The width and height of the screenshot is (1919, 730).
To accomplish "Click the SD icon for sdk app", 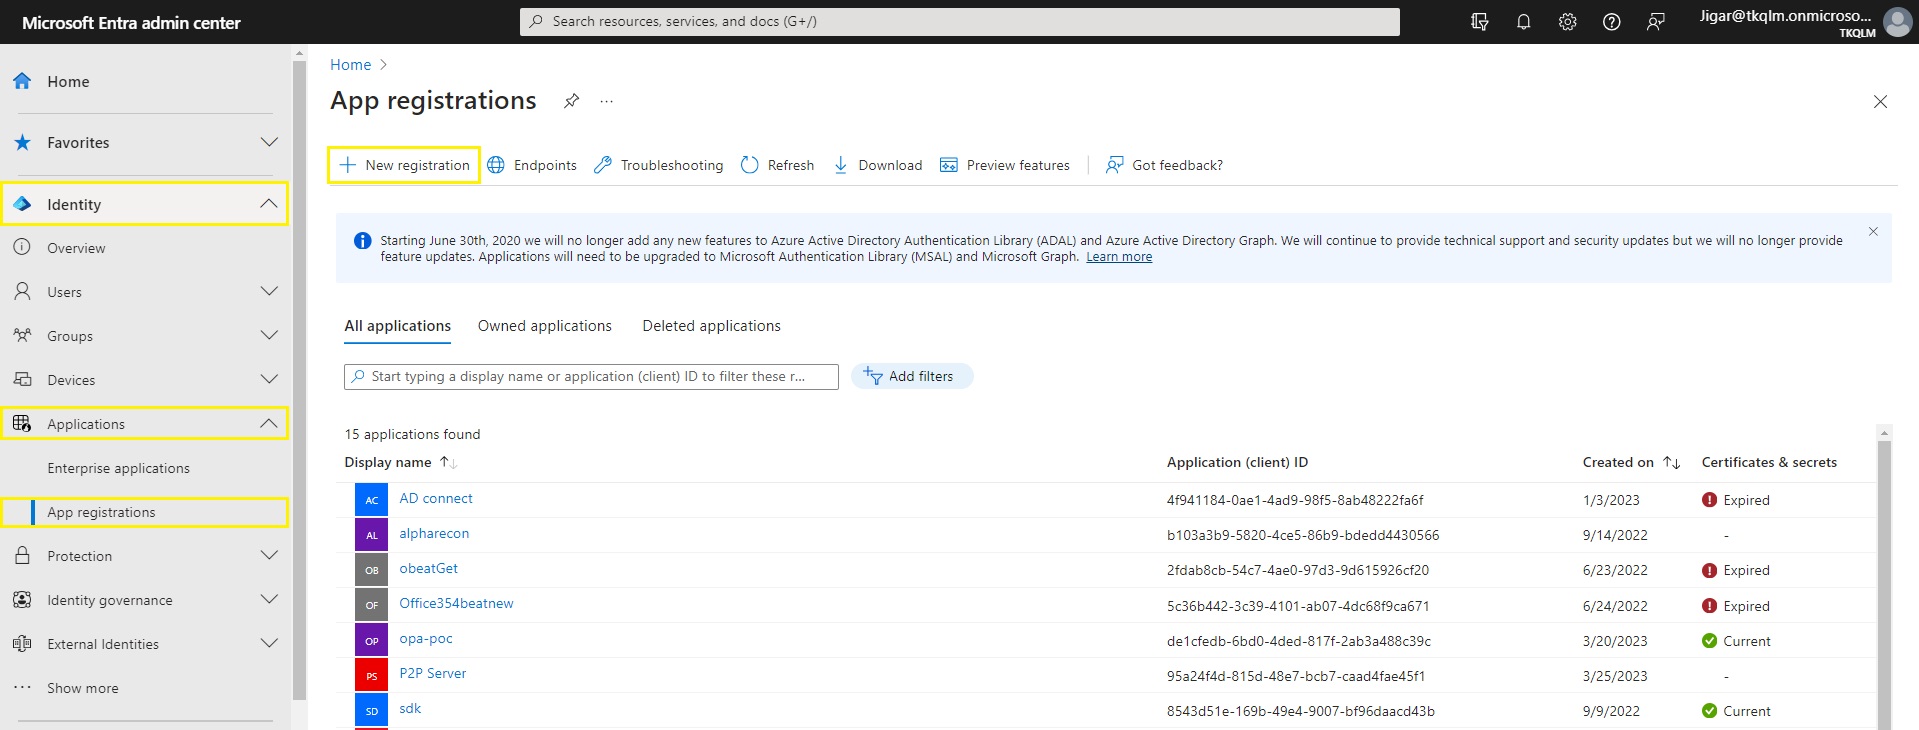I will [371, 710].
